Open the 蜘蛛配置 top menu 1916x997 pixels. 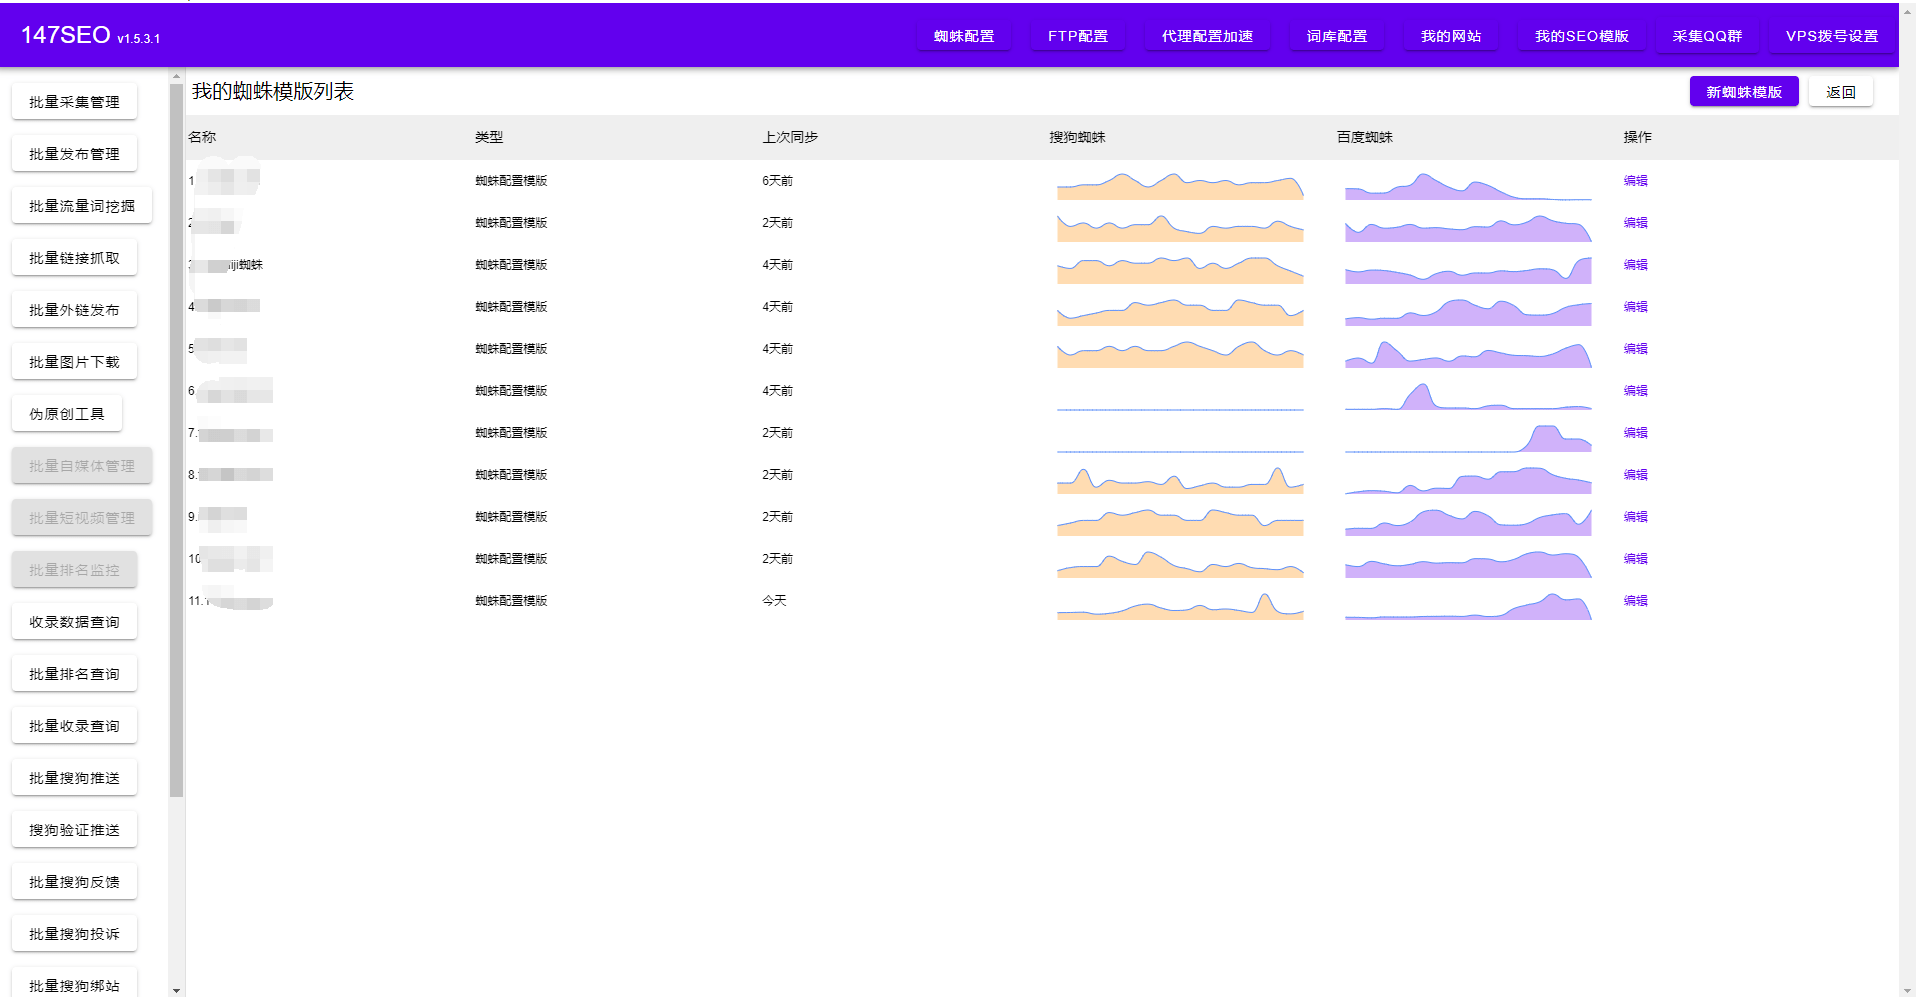[x=963, y=36]
